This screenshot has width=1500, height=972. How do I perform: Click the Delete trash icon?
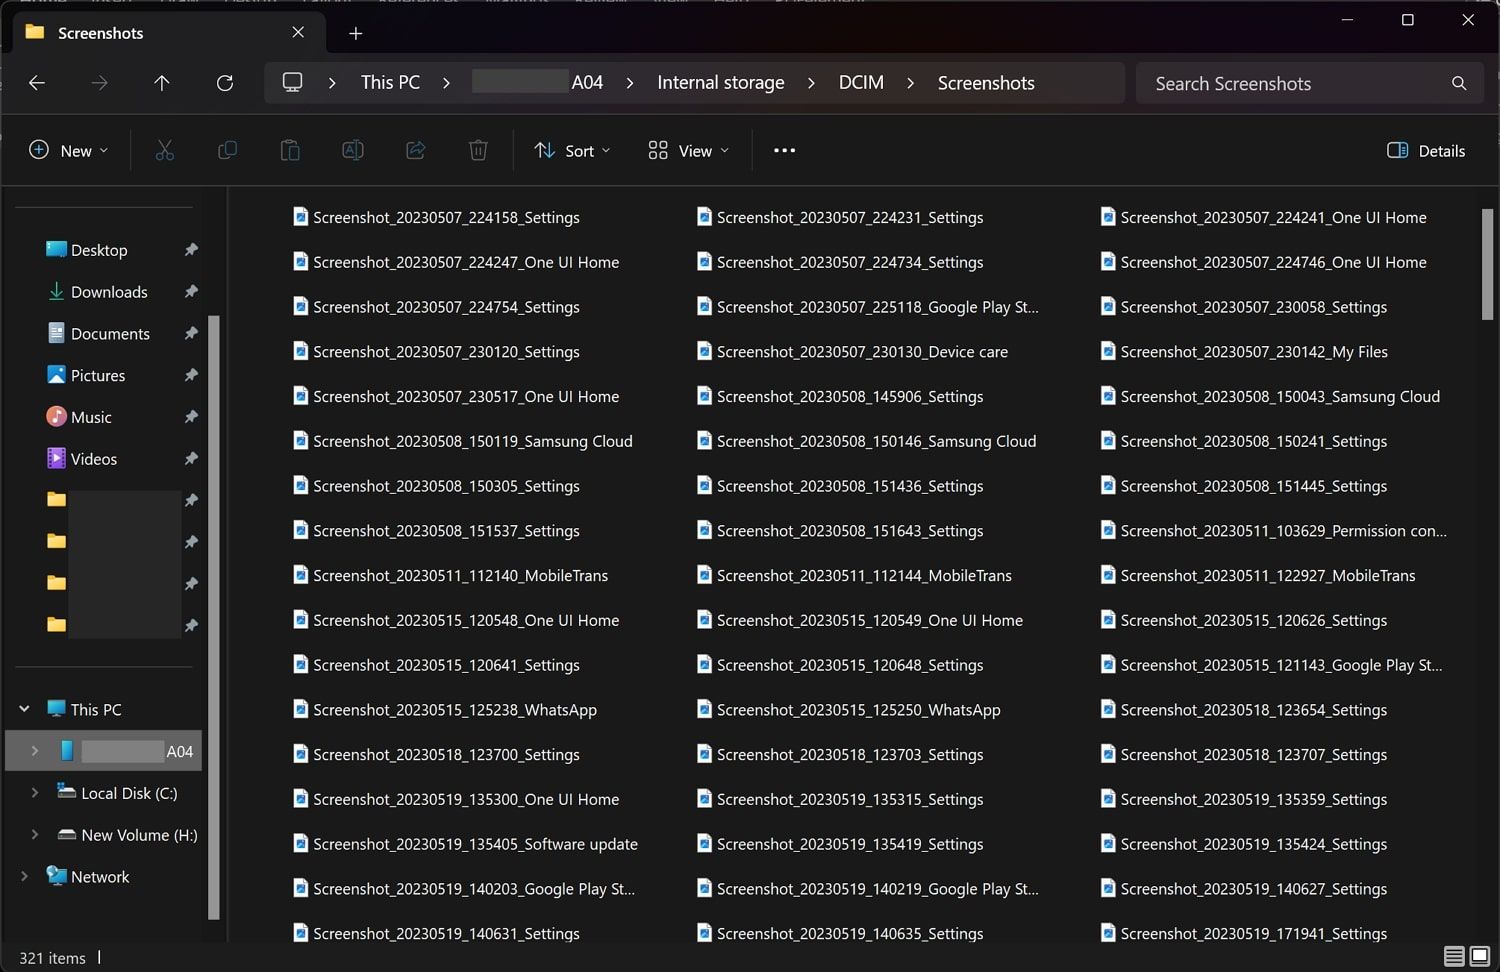coord(478,151)
